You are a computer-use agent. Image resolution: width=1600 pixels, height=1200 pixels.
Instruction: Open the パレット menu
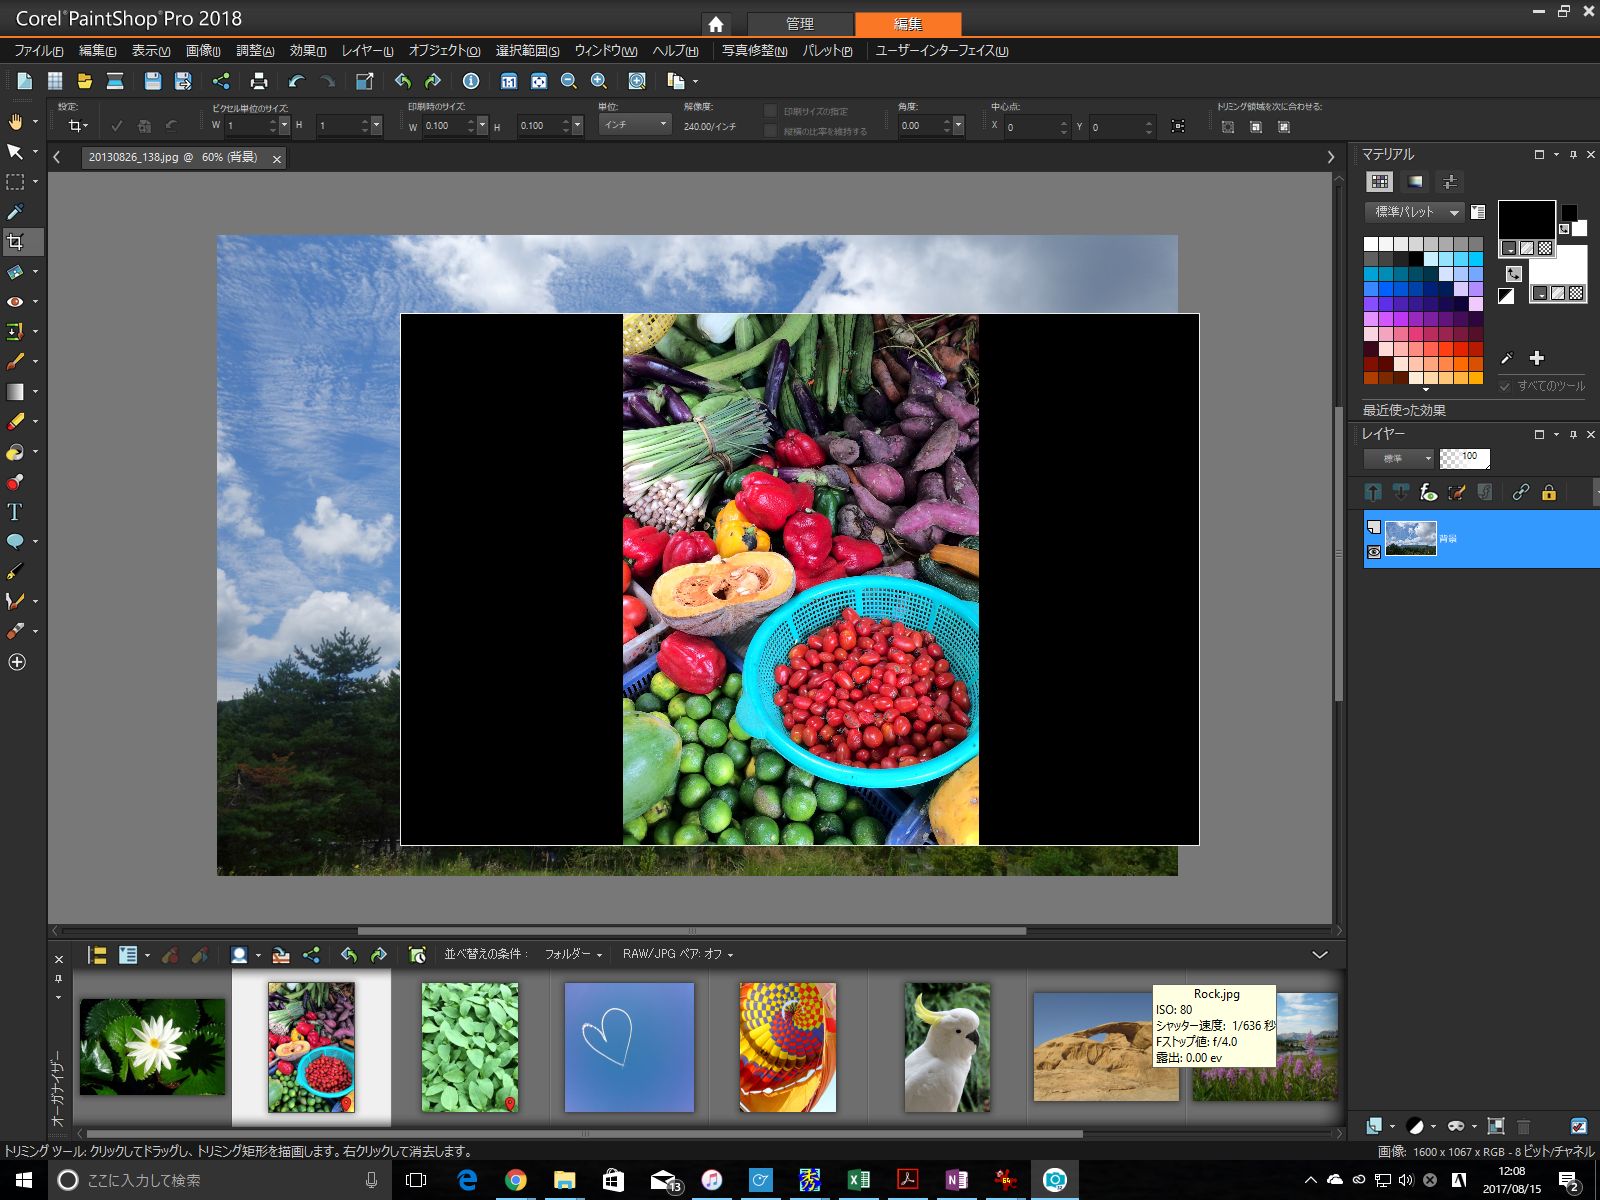tap(827, 51)
